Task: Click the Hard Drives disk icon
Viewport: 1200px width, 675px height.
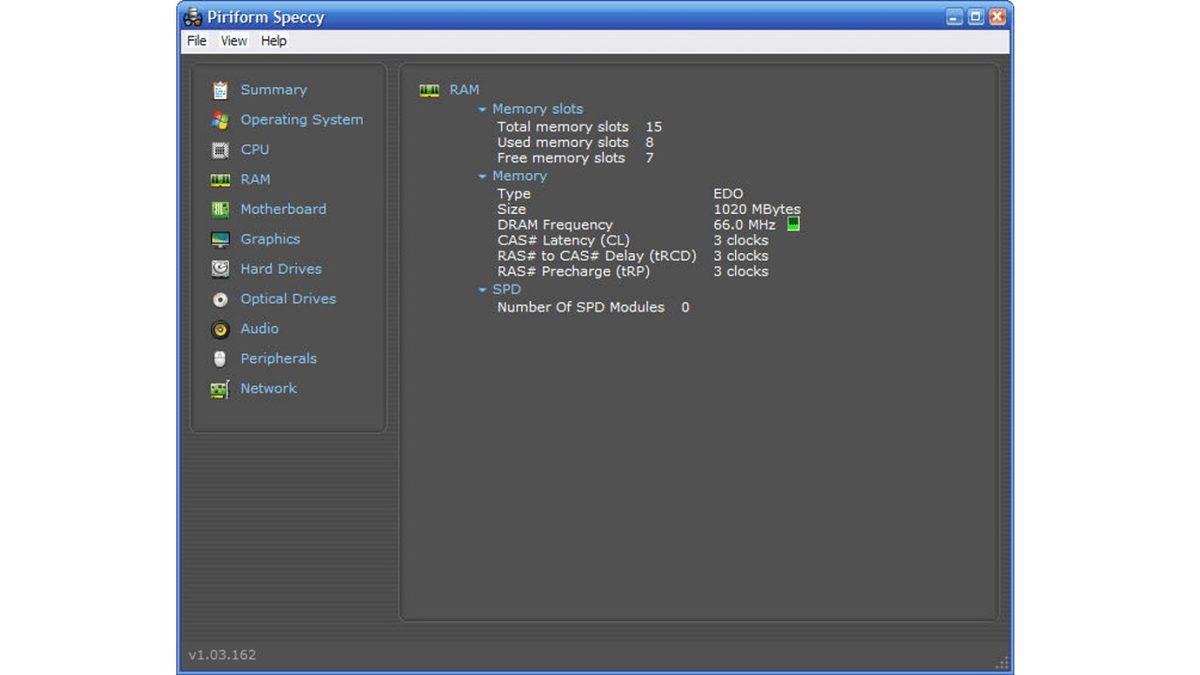Action: tap(220, 269)
